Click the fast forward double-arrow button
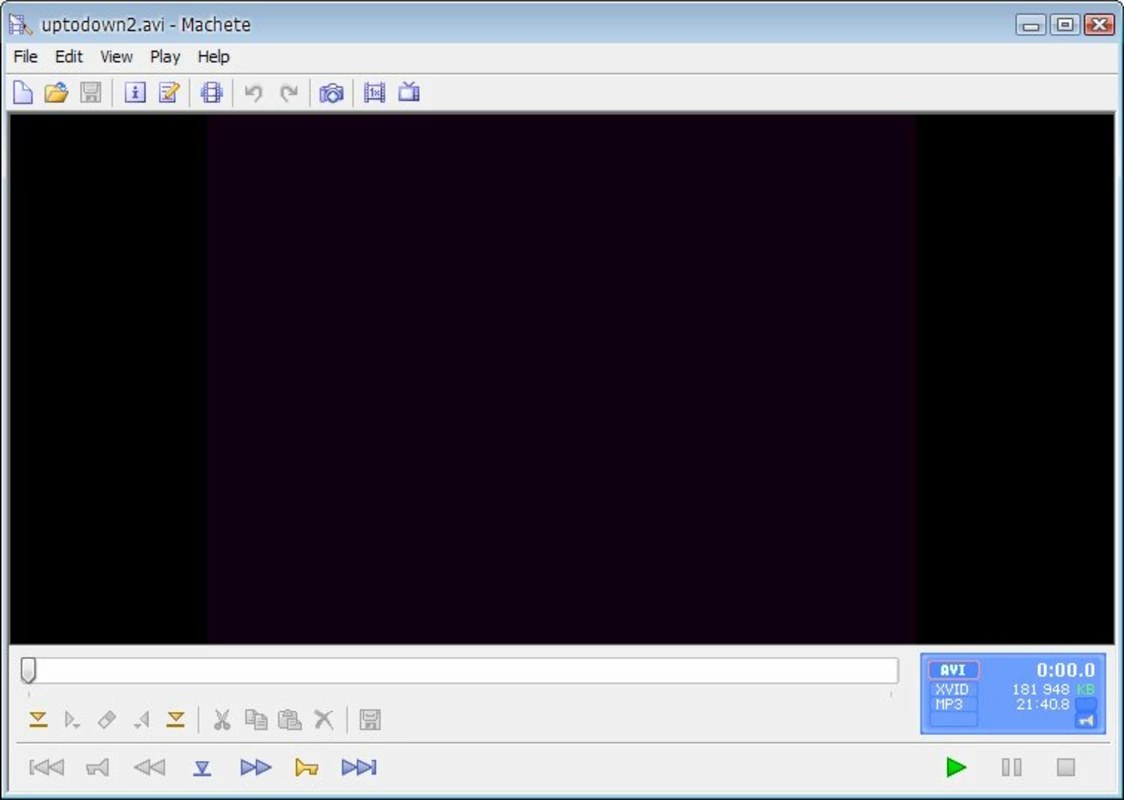 (x=256, y=768)
